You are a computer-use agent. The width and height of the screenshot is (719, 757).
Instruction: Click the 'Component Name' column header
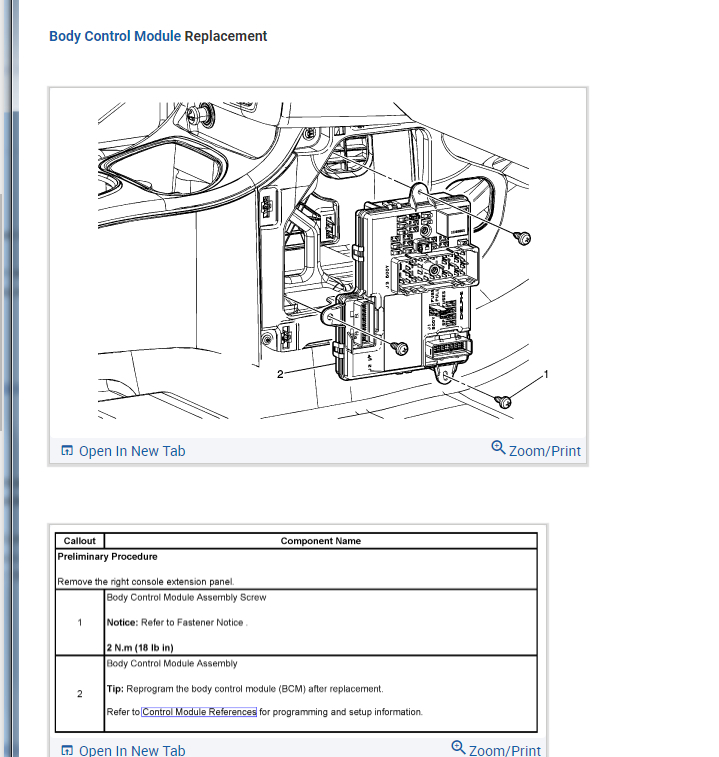pos(321,541)
